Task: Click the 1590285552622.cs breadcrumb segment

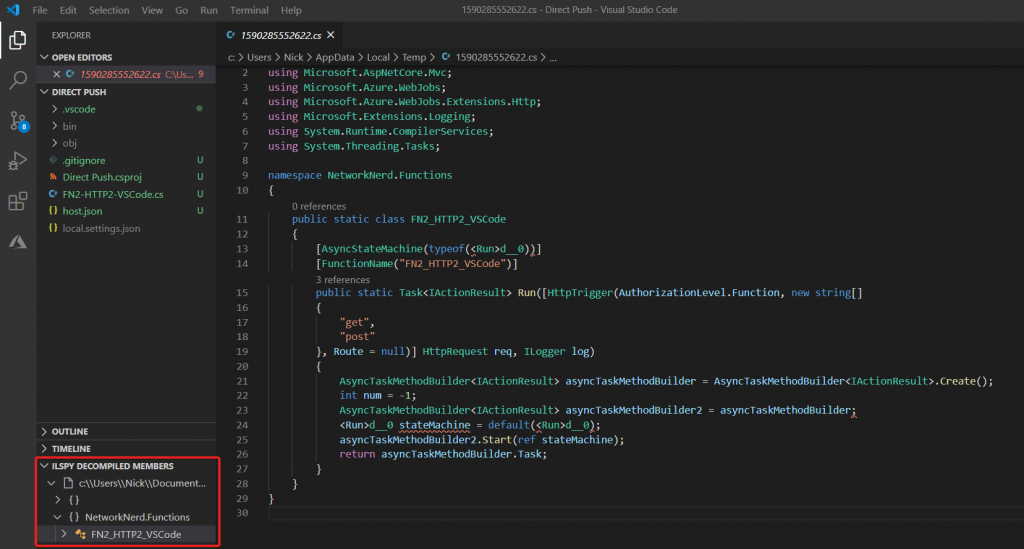Action: [x=496, y=57]
